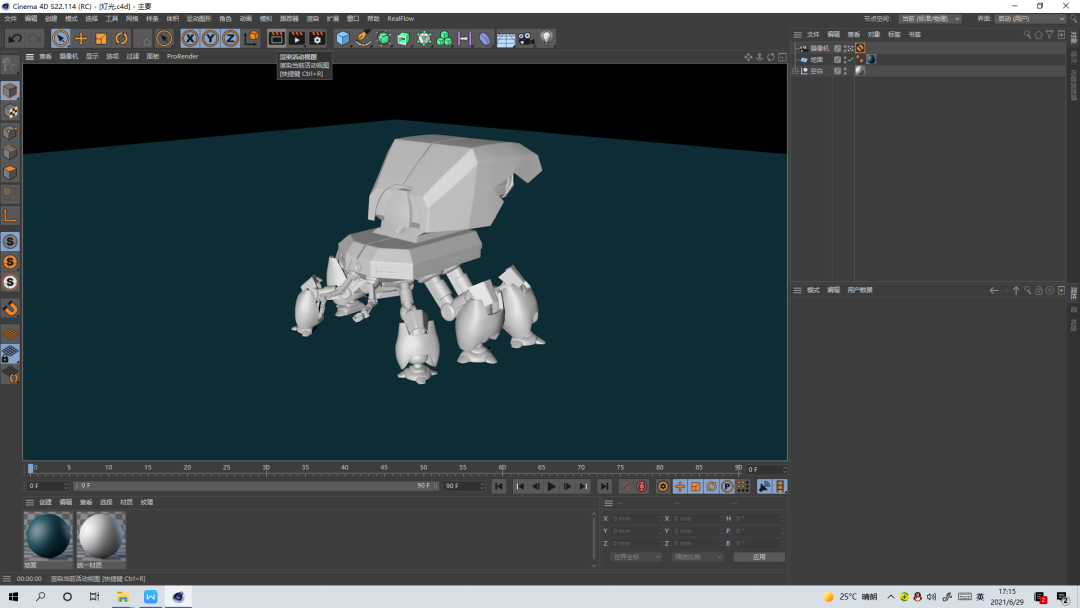Open the 运动图形 menu
The width and height of the screenshot is (1080, 608).
click(x=198, y=19)
